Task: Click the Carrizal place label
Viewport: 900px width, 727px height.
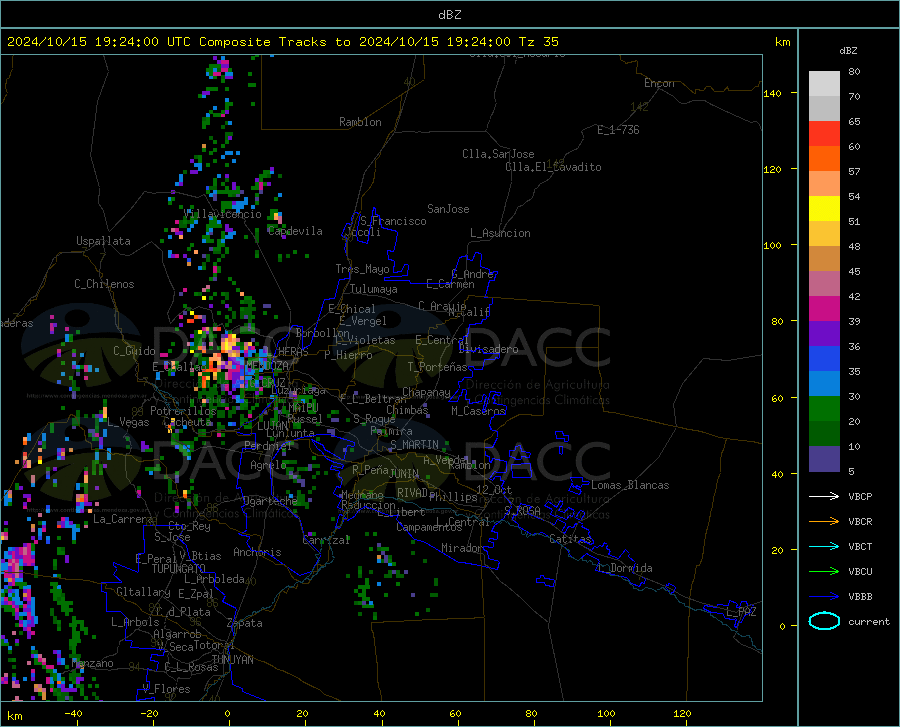Action: [x=326, y=540]
